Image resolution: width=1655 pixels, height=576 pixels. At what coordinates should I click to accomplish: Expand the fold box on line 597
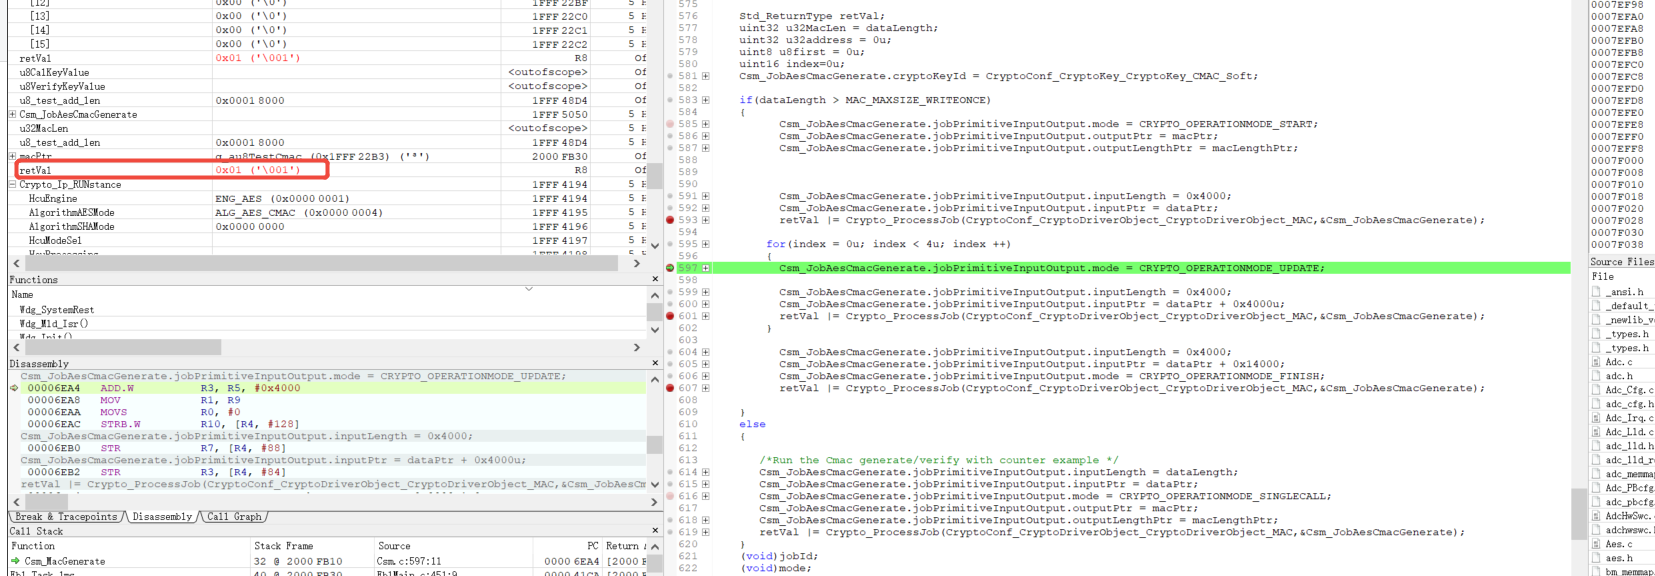705,268
